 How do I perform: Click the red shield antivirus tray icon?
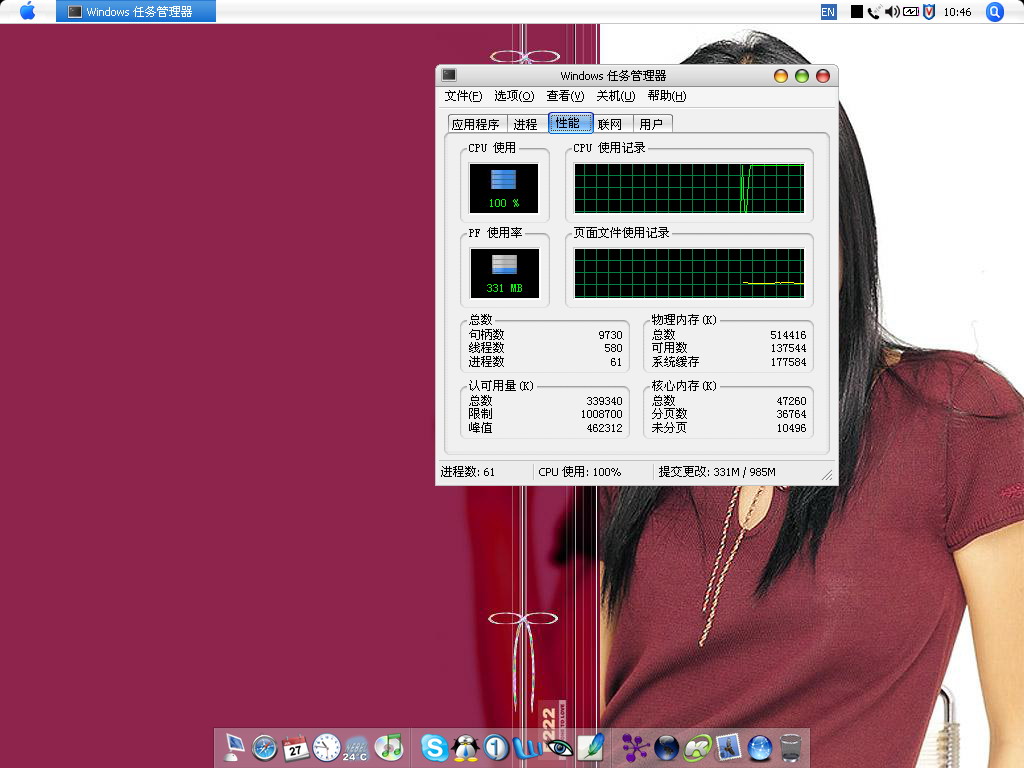pos(928,12)
